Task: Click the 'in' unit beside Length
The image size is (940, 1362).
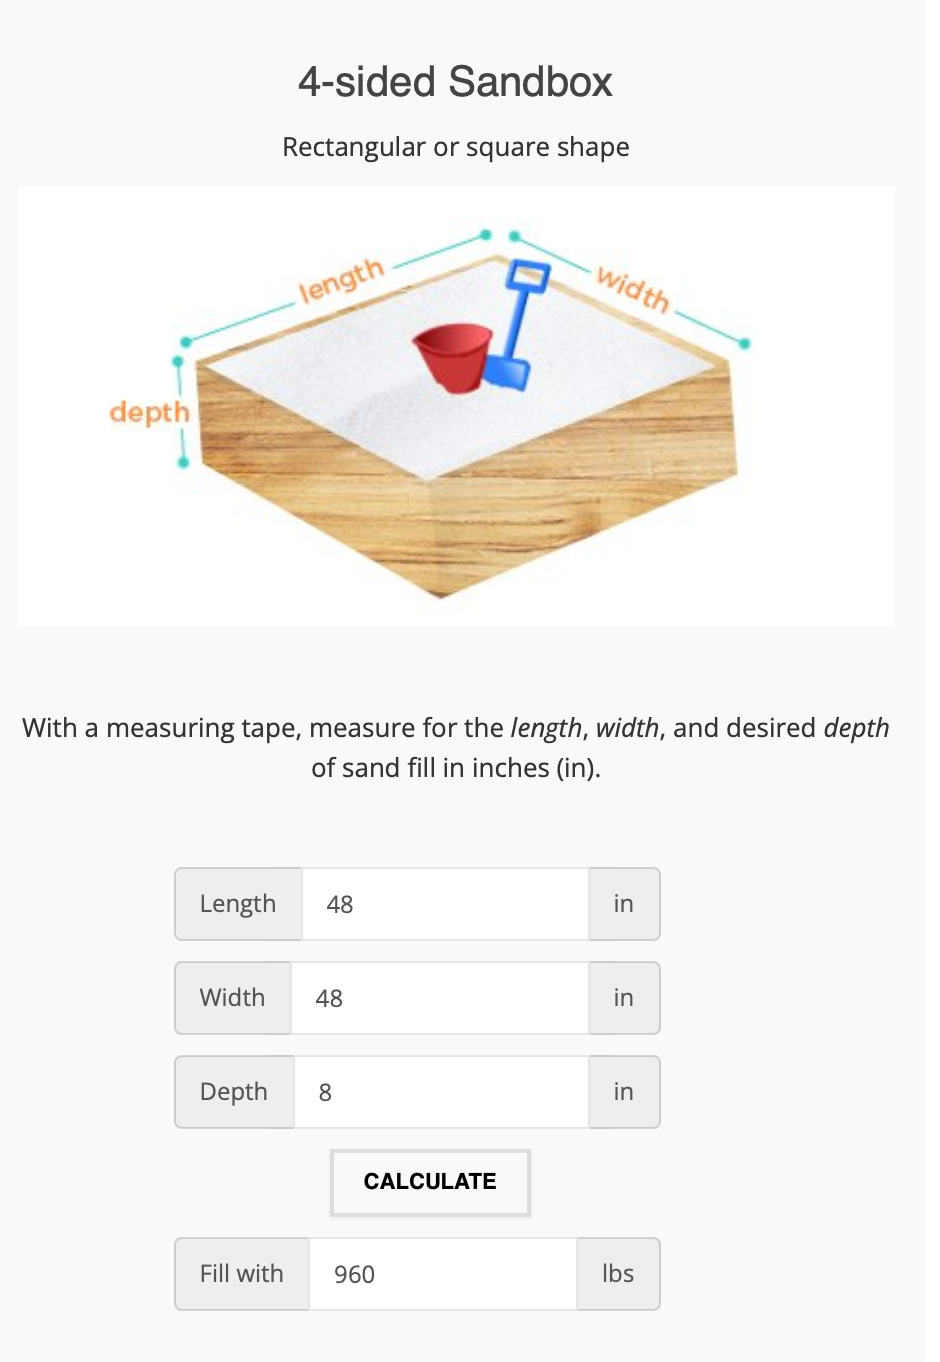Action: (x=624, y=904)
